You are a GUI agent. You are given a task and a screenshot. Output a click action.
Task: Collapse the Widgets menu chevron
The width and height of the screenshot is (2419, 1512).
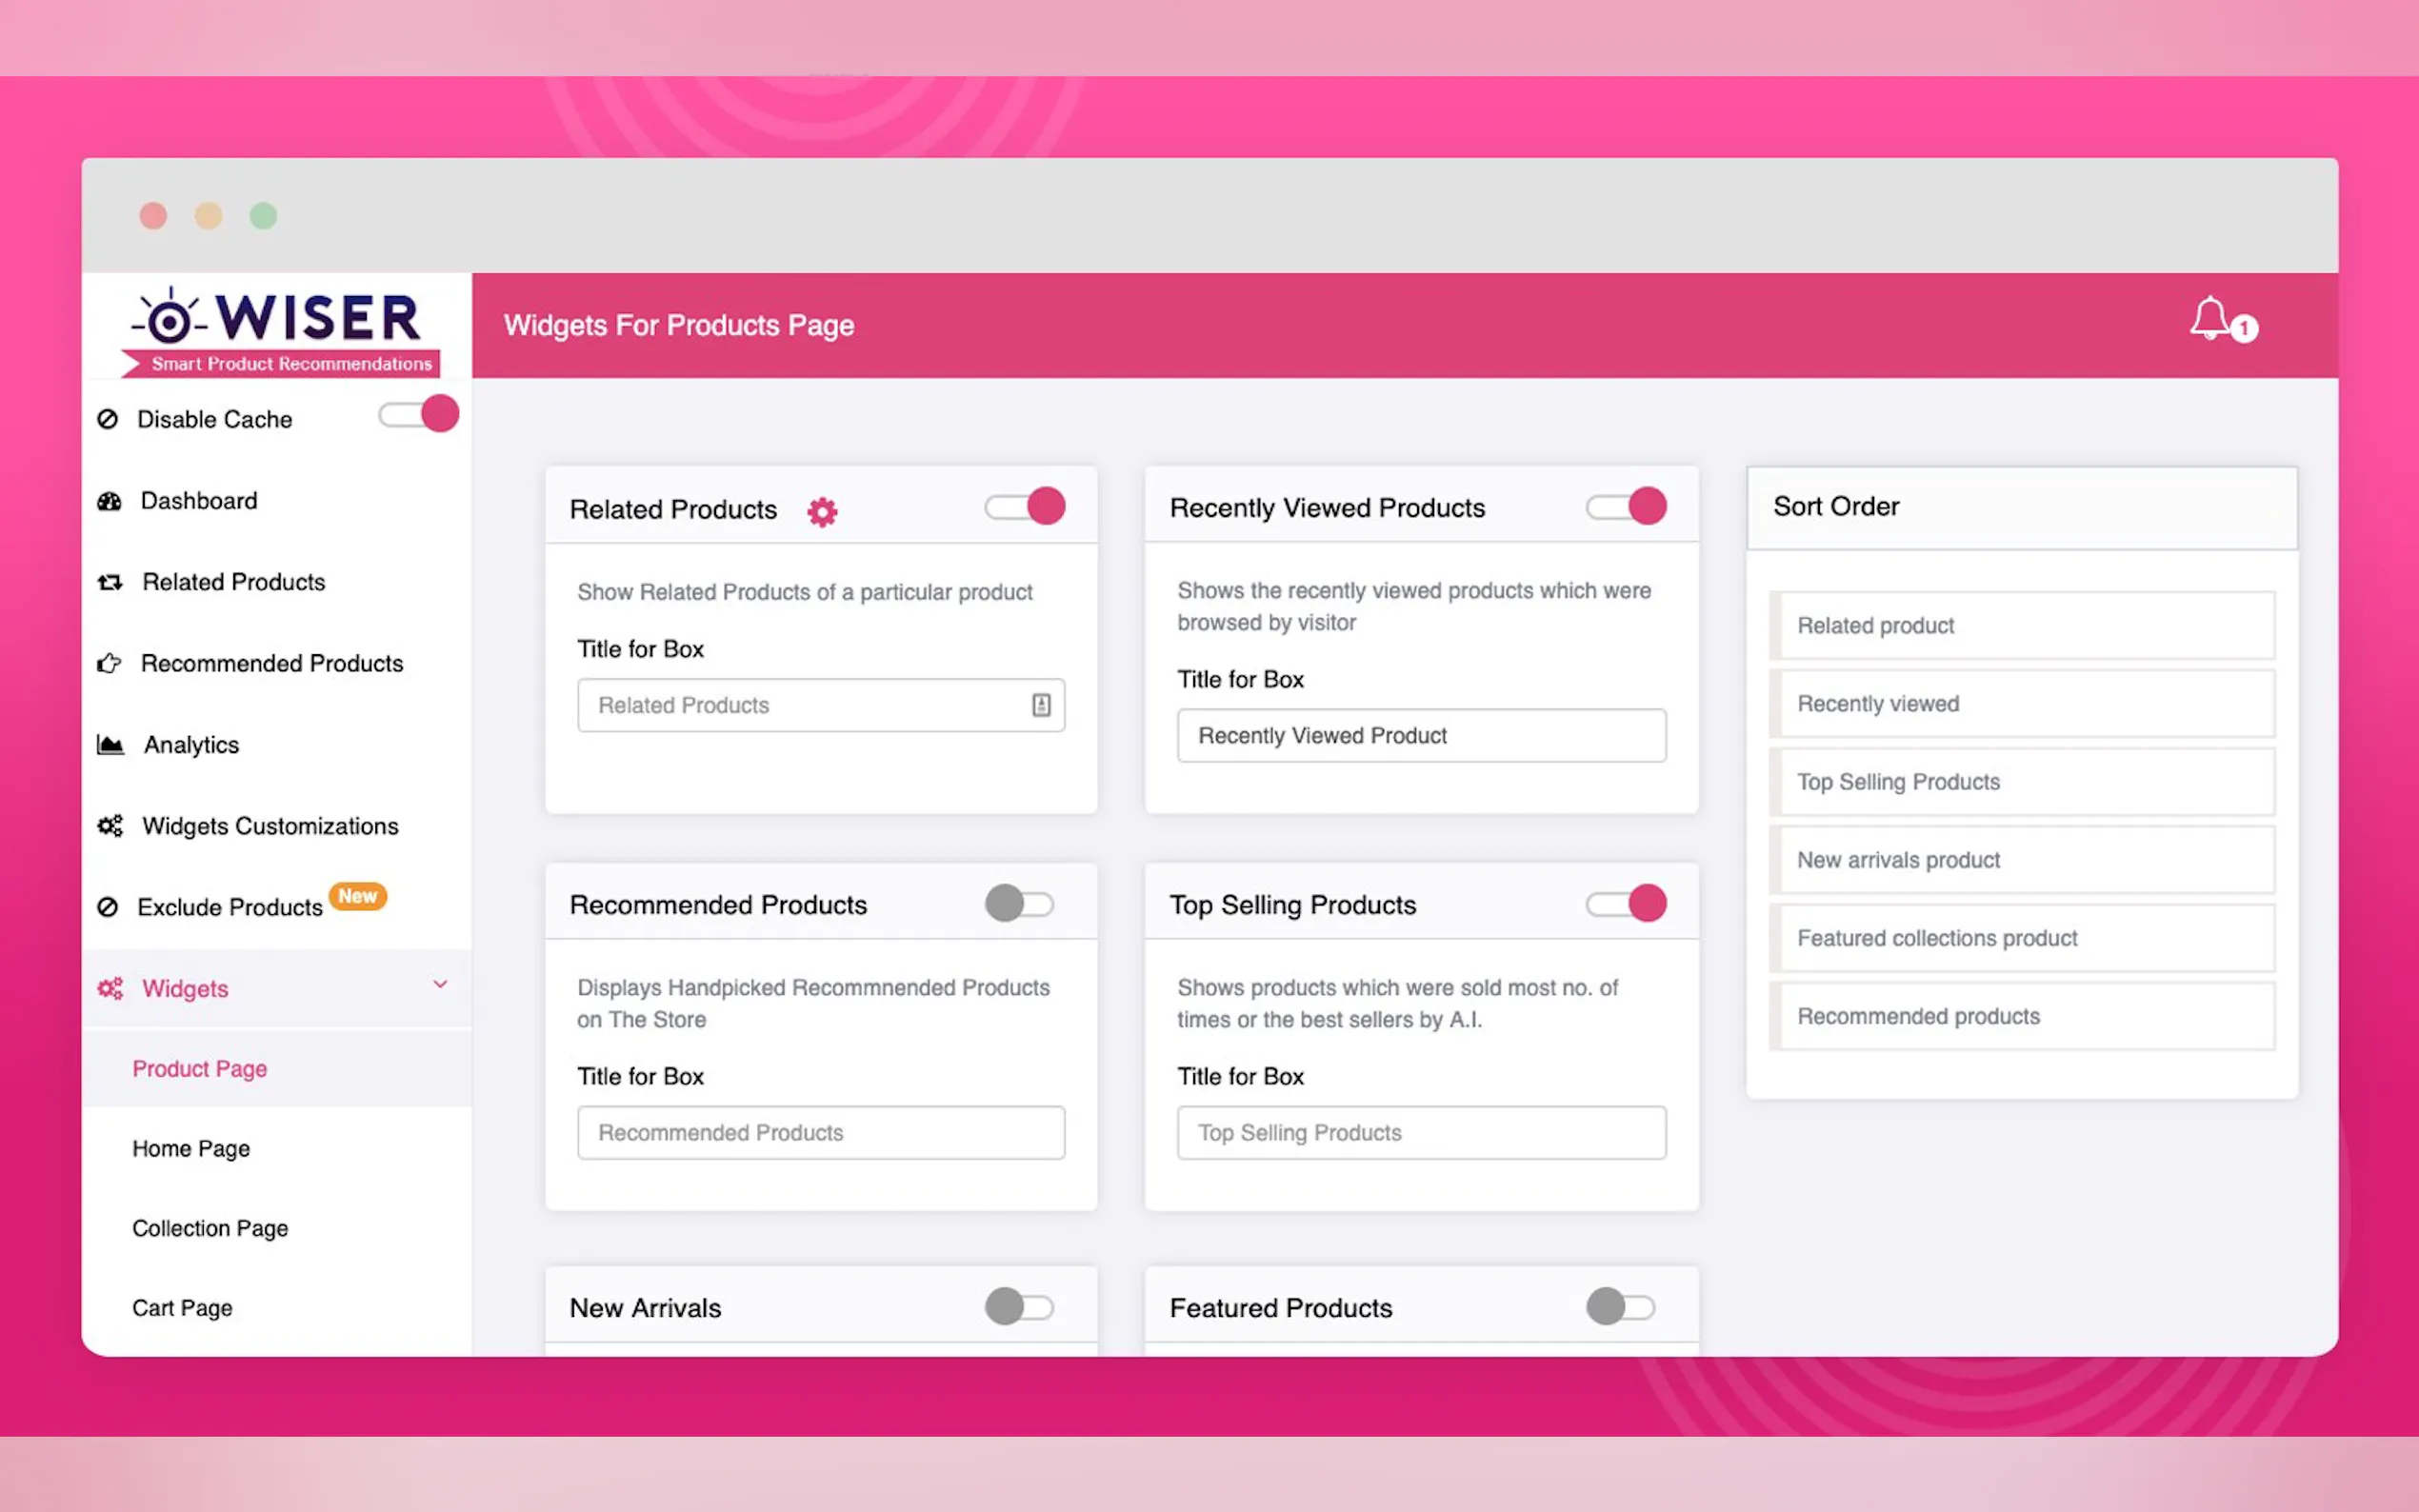(x=440, y=985)
